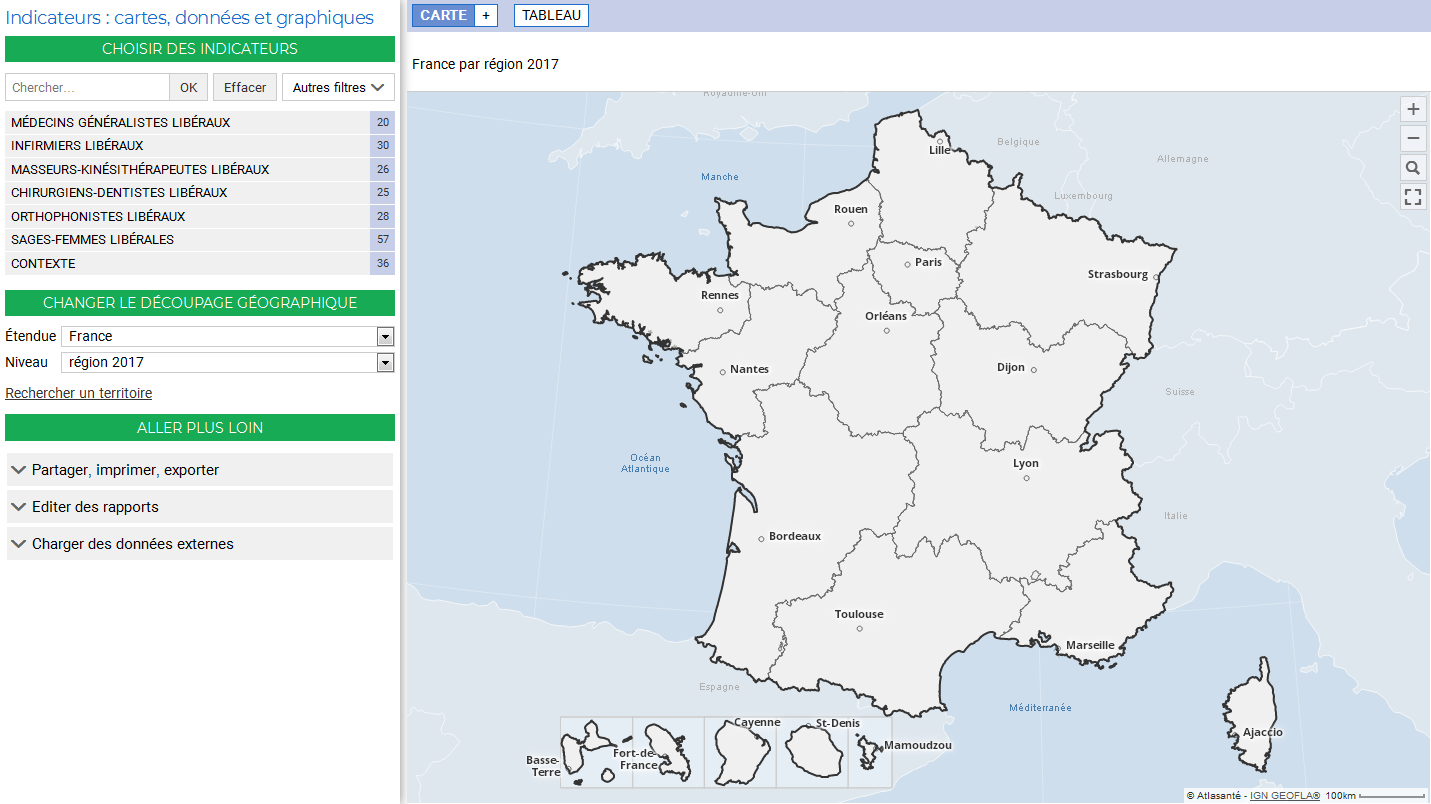1431x804 pixels.
Task: Open the Étendue dropdown showing France
Action: coord(228,336)
